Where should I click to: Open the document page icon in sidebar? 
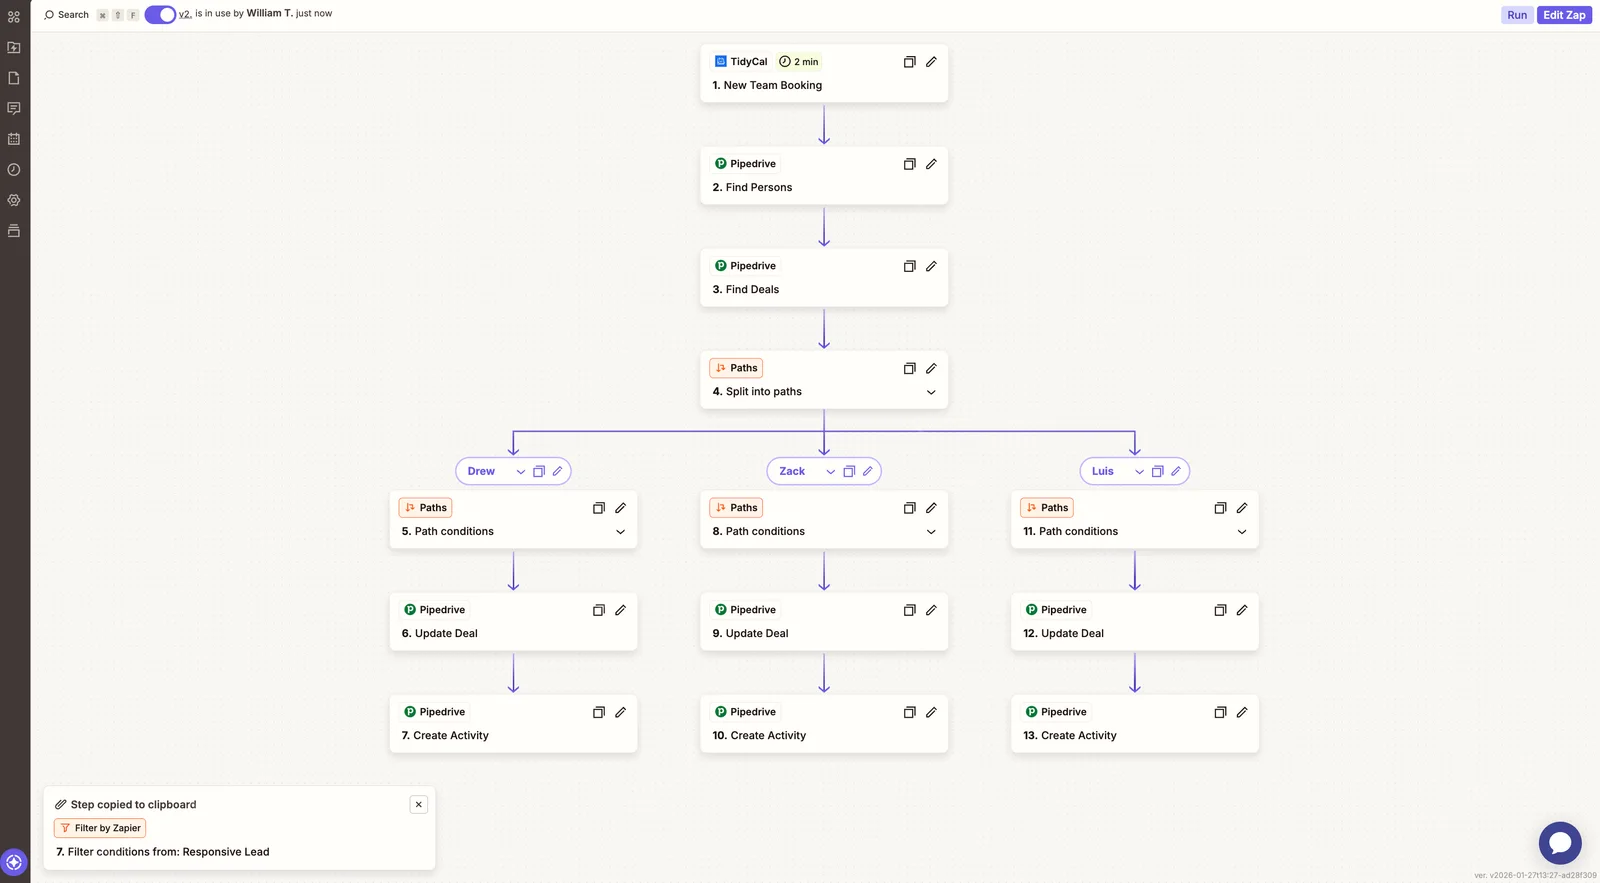(x=14, y=78)
